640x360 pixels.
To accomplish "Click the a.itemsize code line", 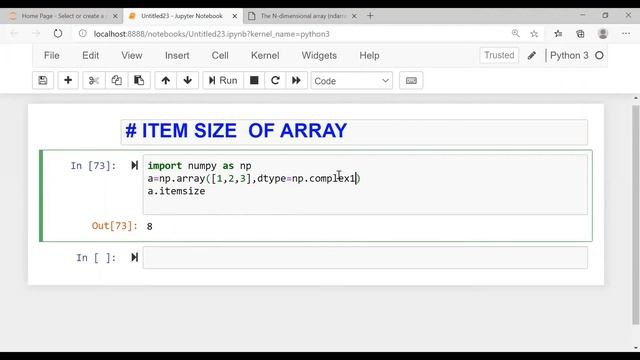I will pos(176,191).
